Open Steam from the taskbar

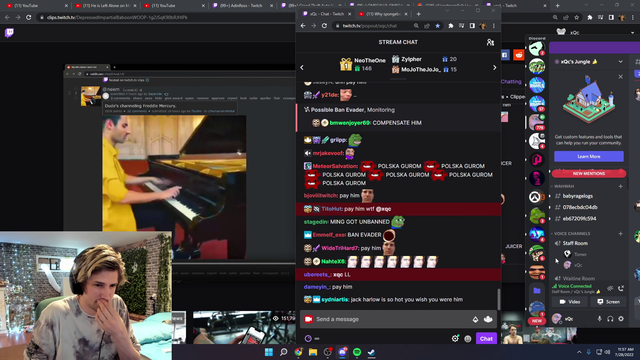371,352
